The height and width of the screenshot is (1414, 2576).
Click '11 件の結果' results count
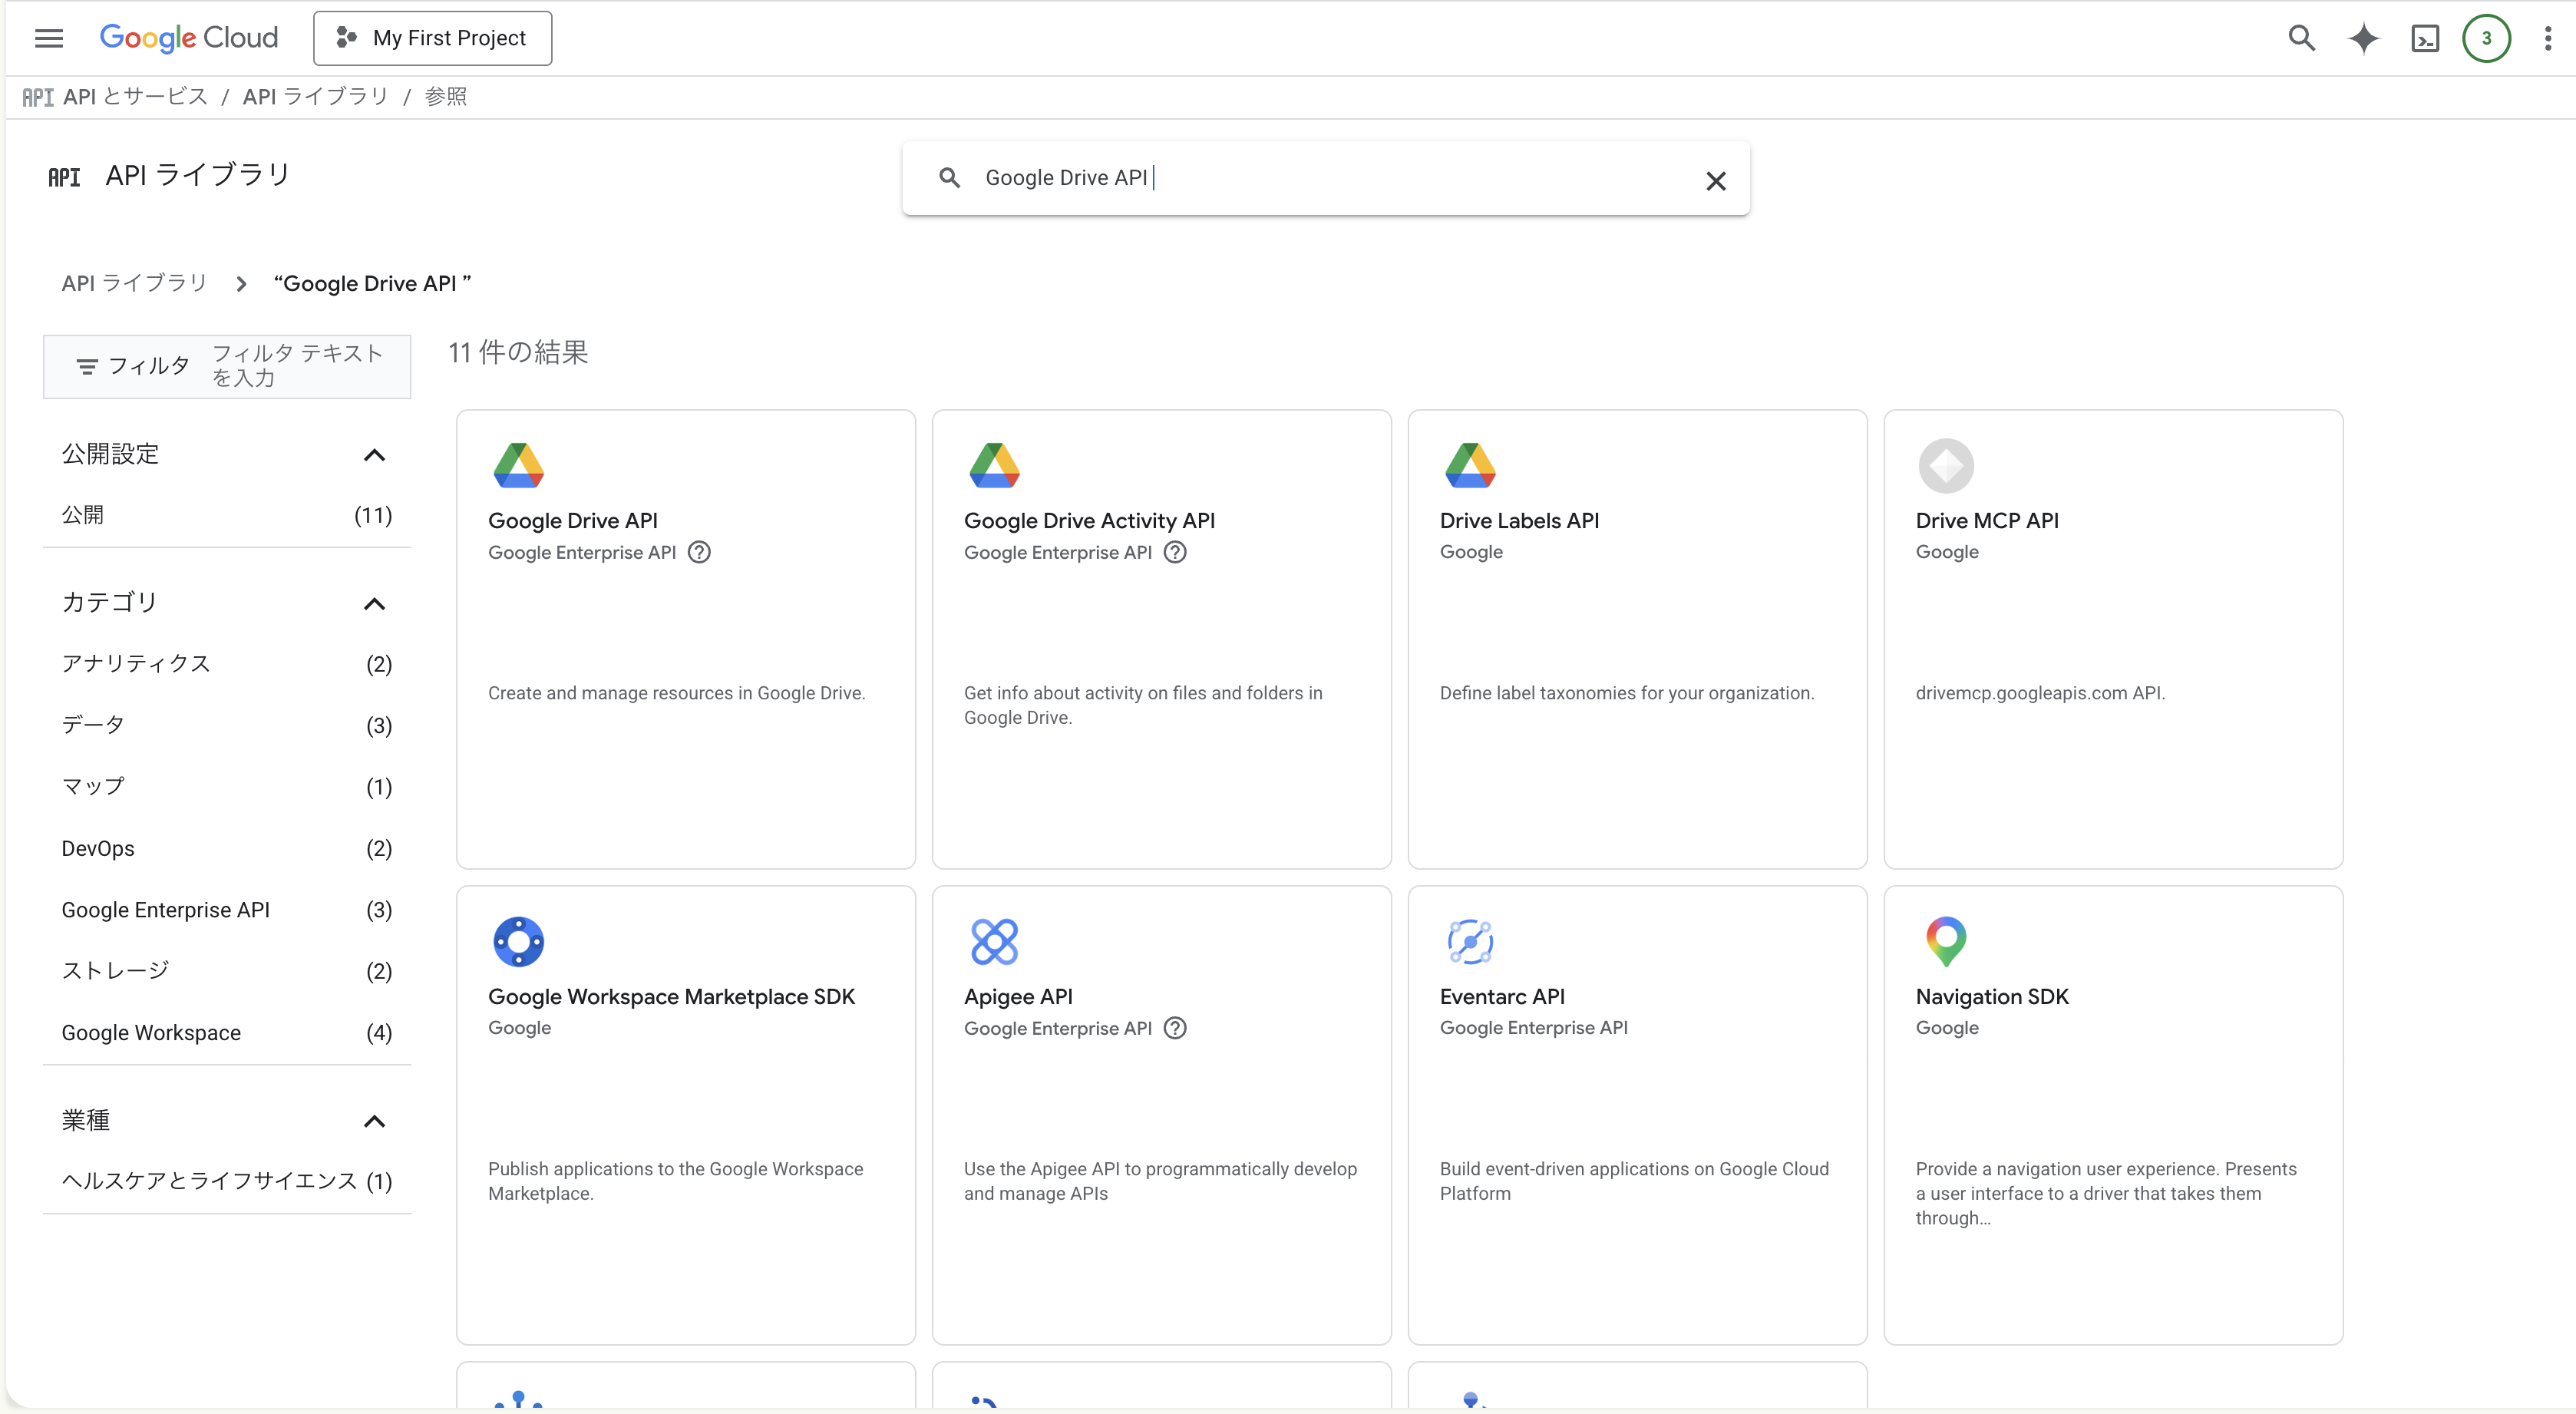click(x=518, y=352)
